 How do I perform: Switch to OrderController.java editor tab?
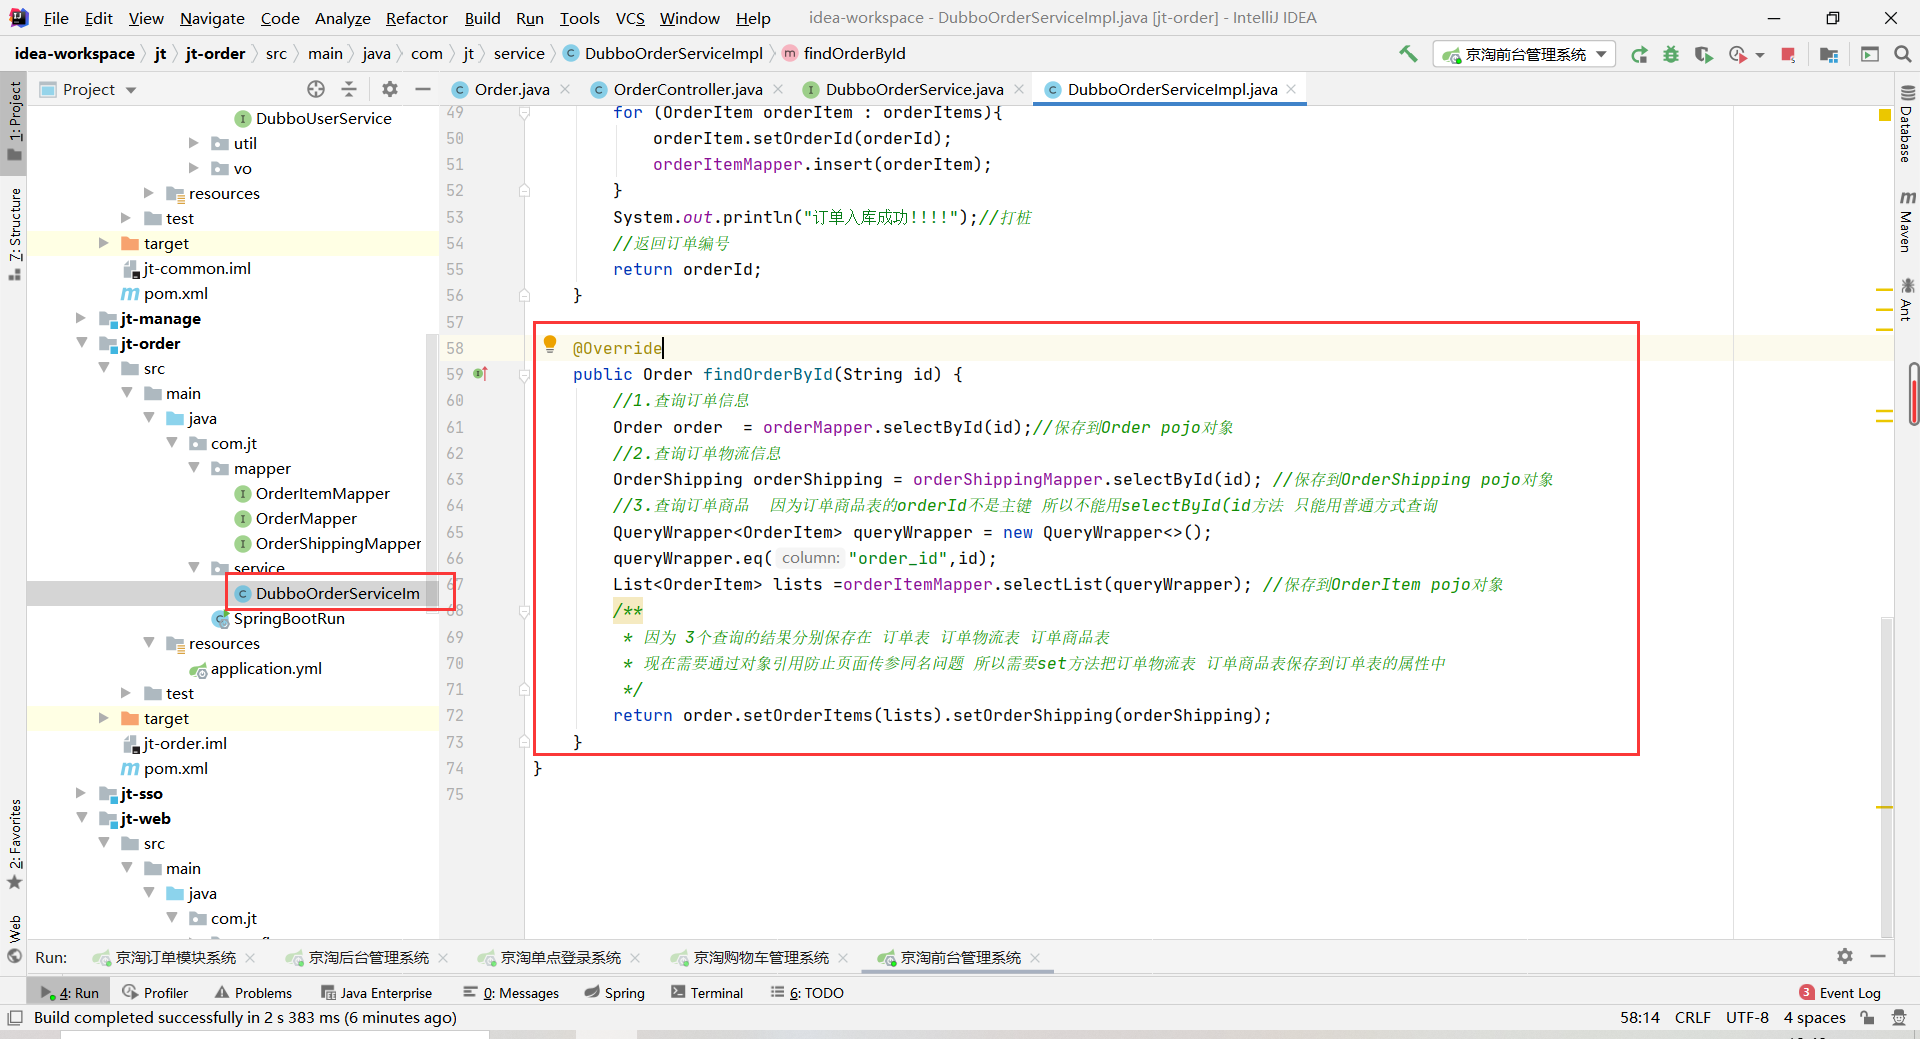(687, 89)
